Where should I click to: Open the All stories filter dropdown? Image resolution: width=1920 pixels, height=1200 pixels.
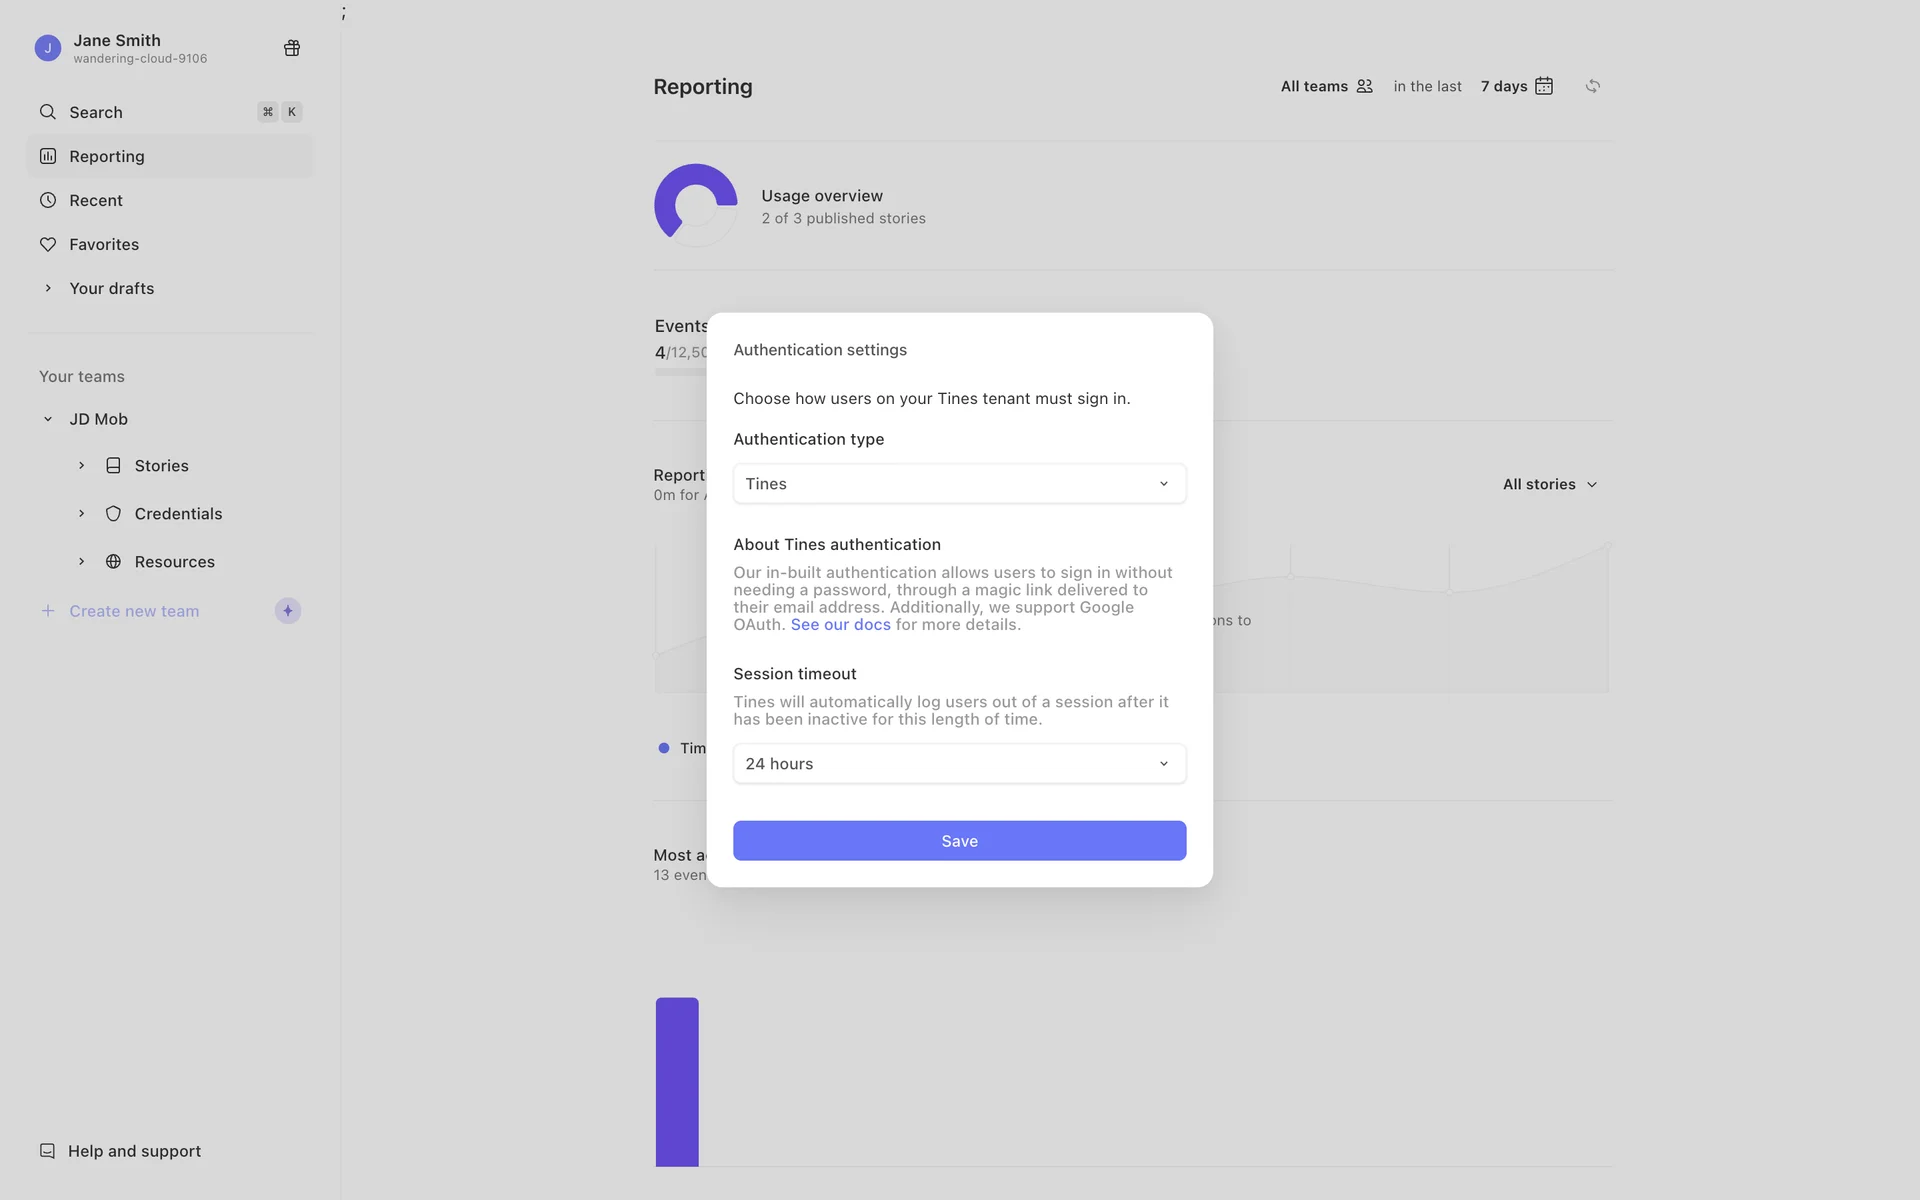coord(1549,484)
